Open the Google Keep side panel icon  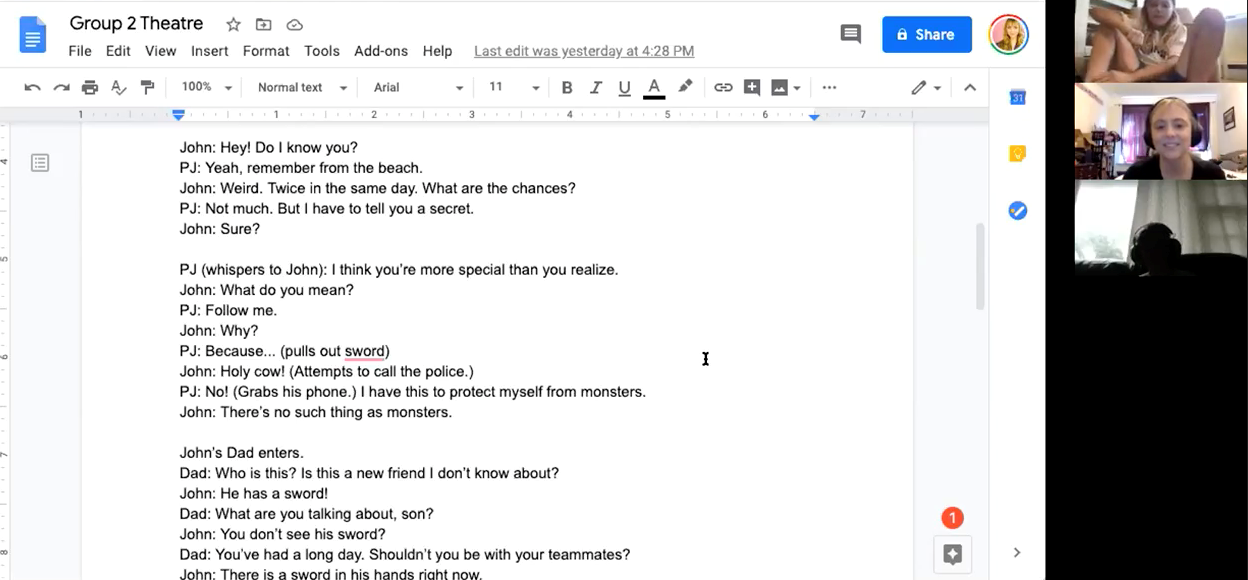click(1017, 154)
